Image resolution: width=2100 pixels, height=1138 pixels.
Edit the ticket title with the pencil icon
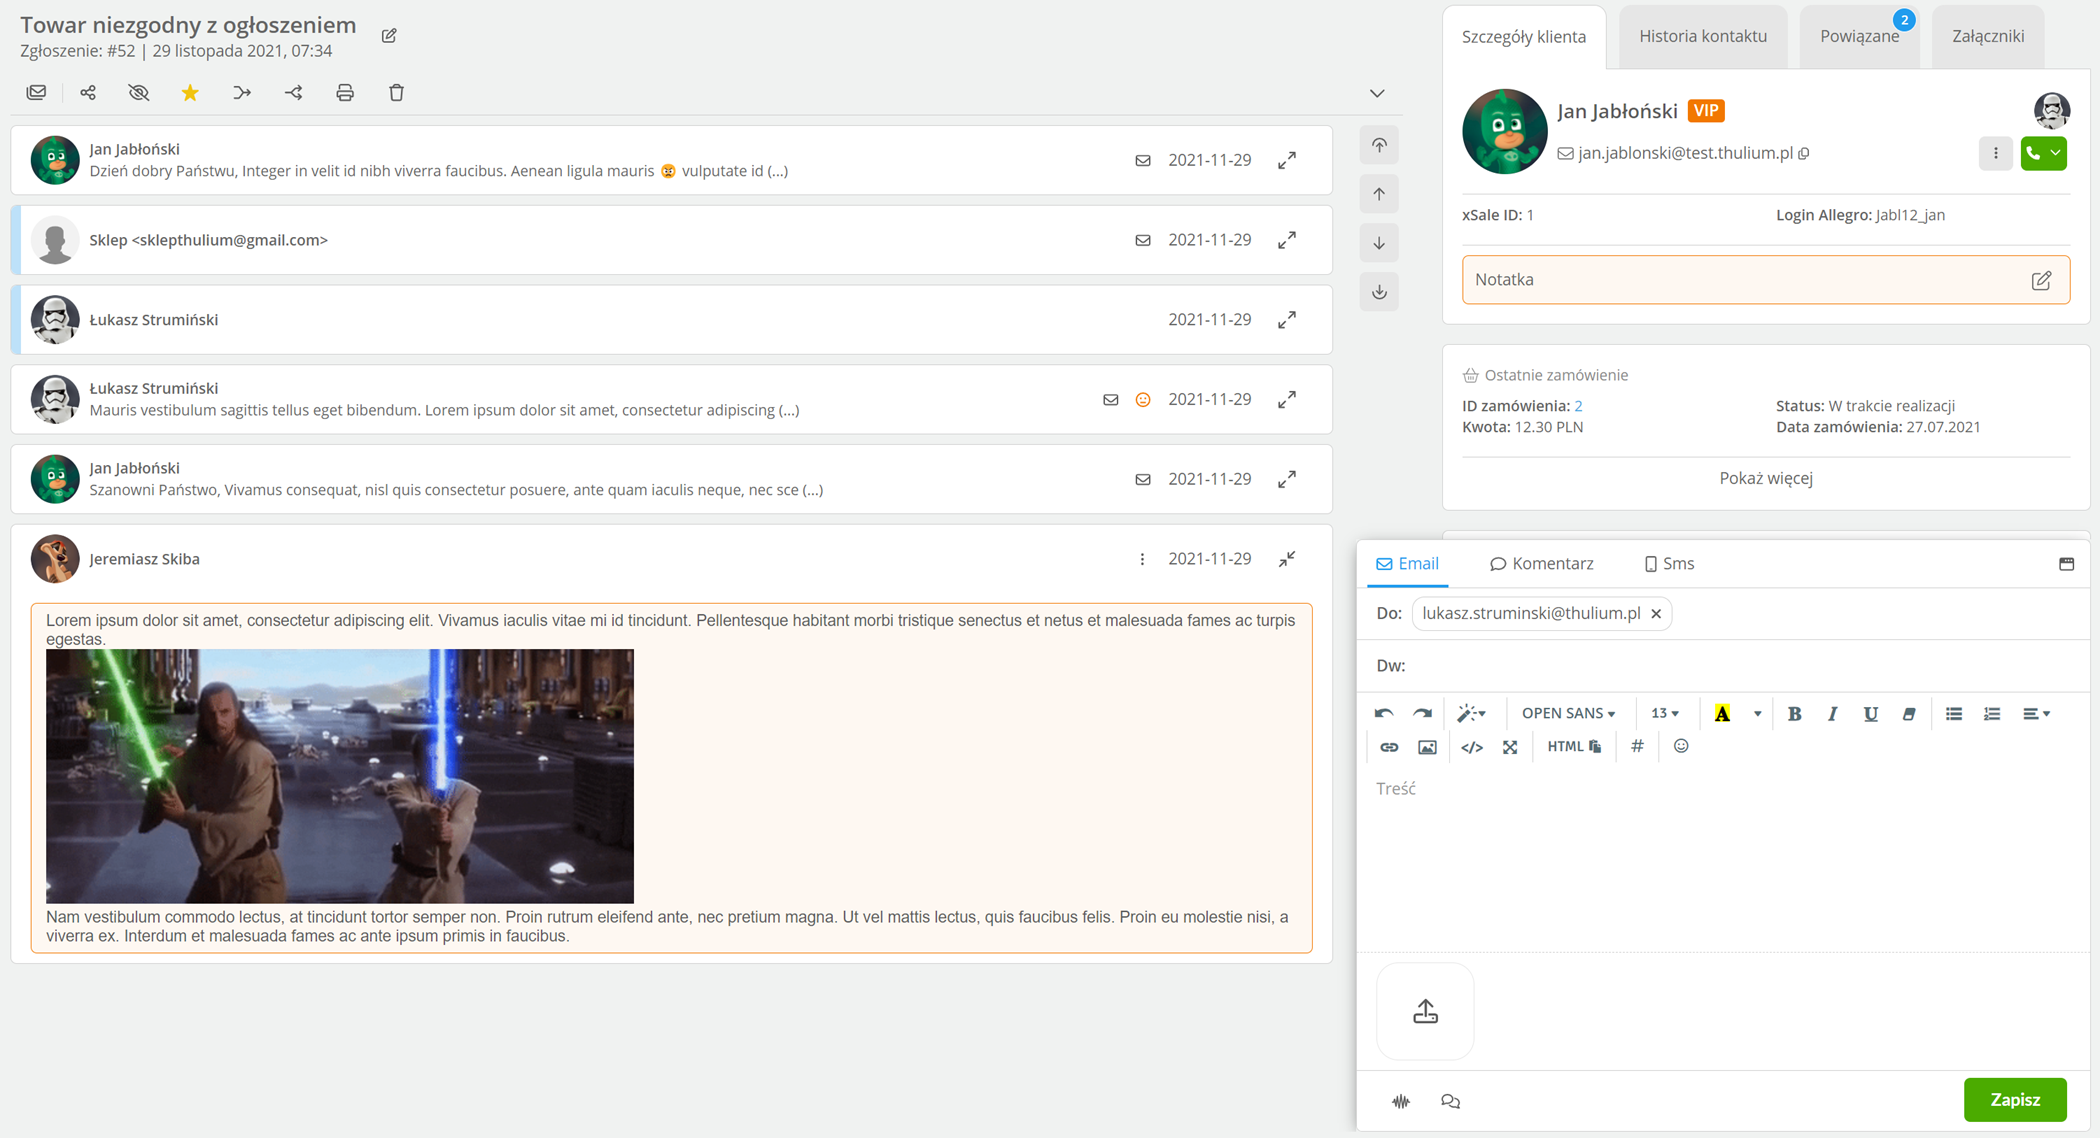(x=389, y=36)
